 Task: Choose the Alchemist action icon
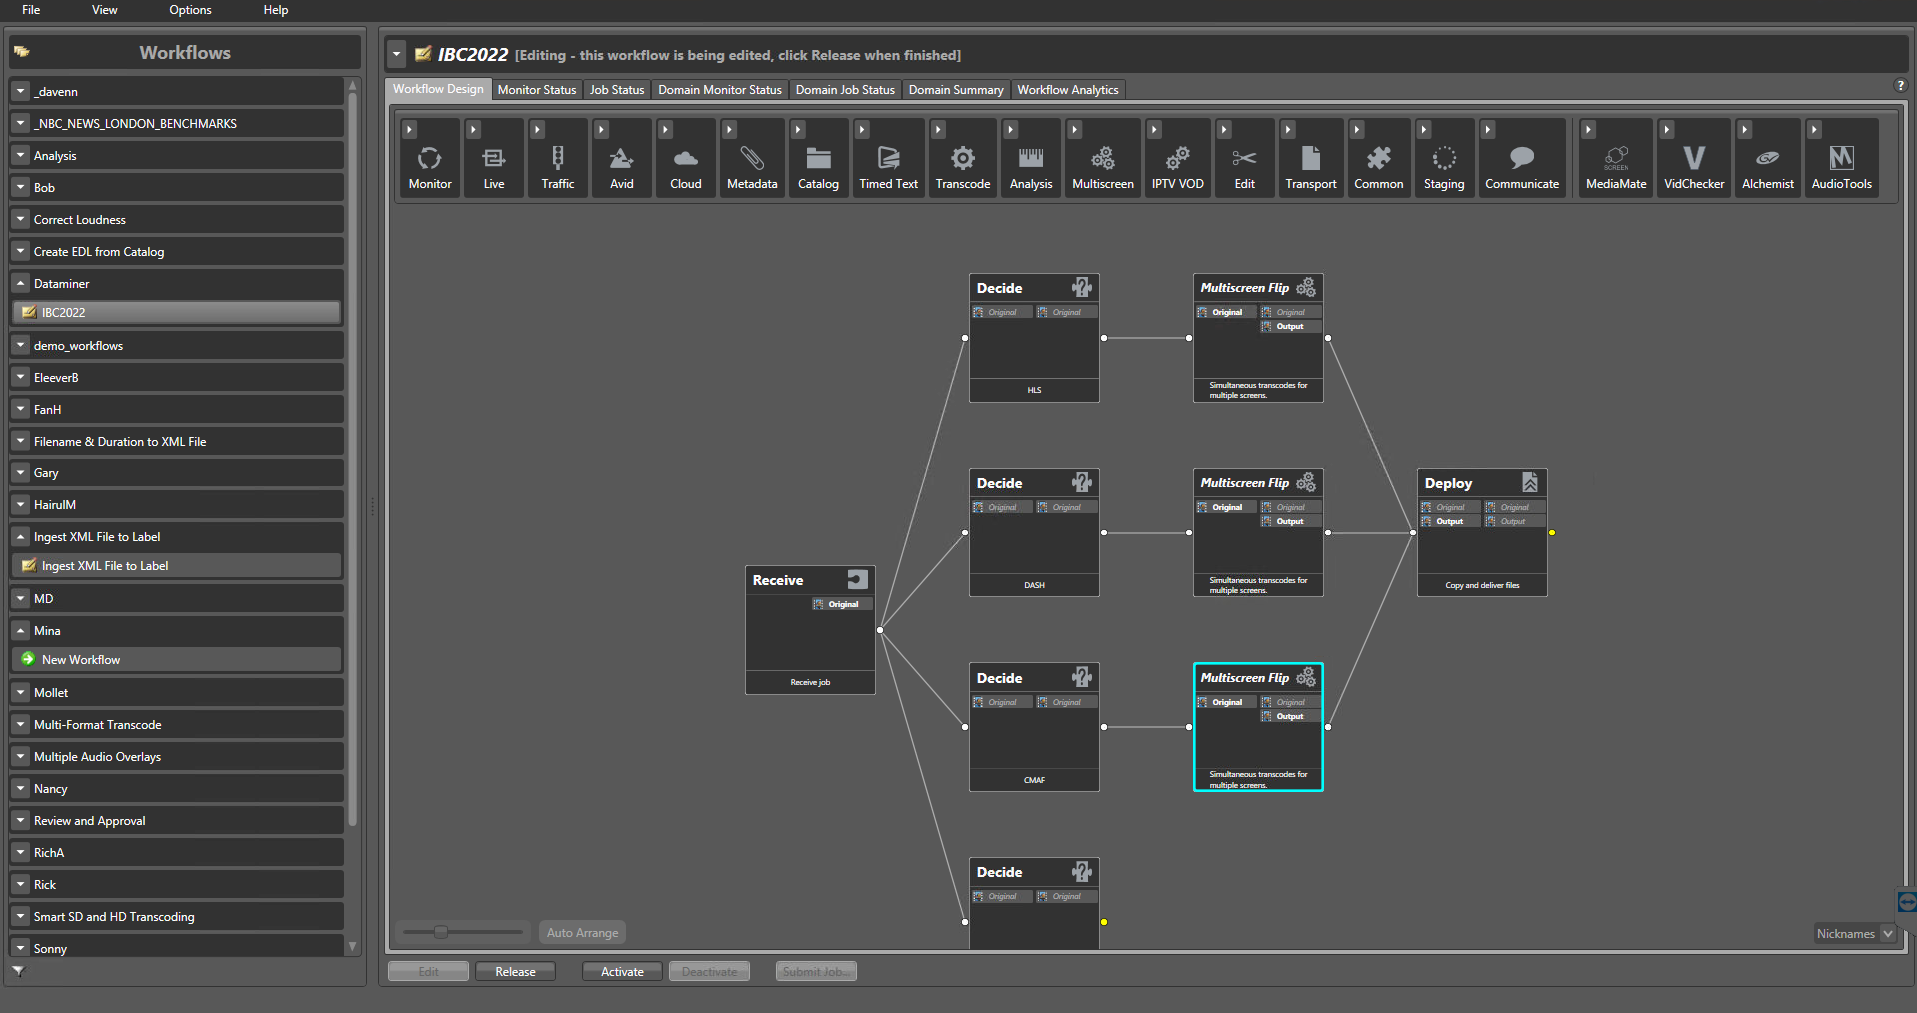(1768, 158)
